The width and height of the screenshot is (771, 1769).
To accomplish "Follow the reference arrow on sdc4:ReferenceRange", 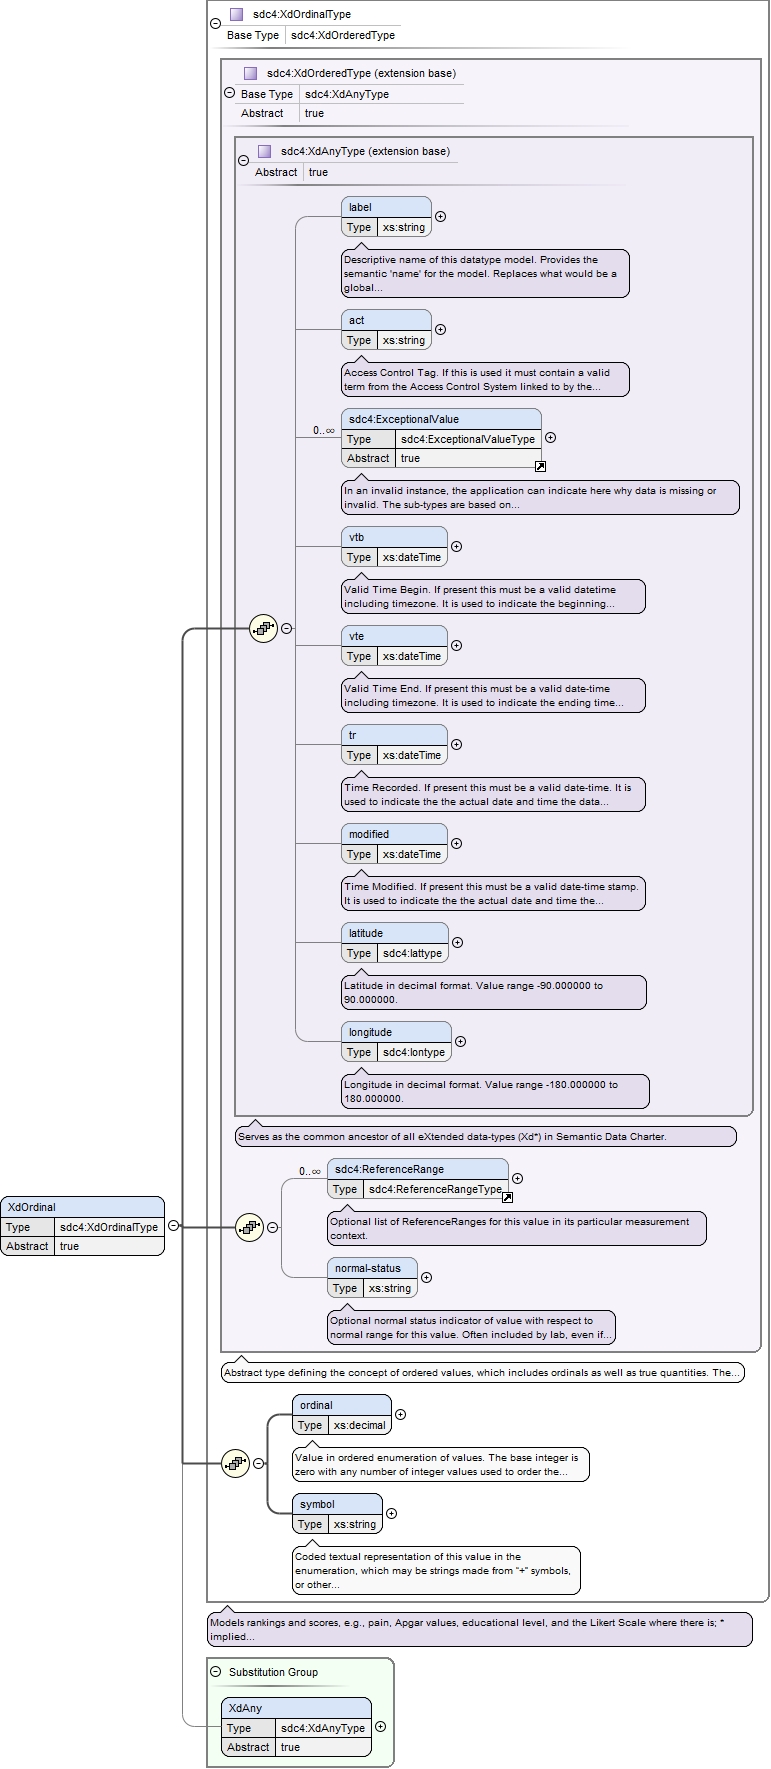I will point(507,1197).
